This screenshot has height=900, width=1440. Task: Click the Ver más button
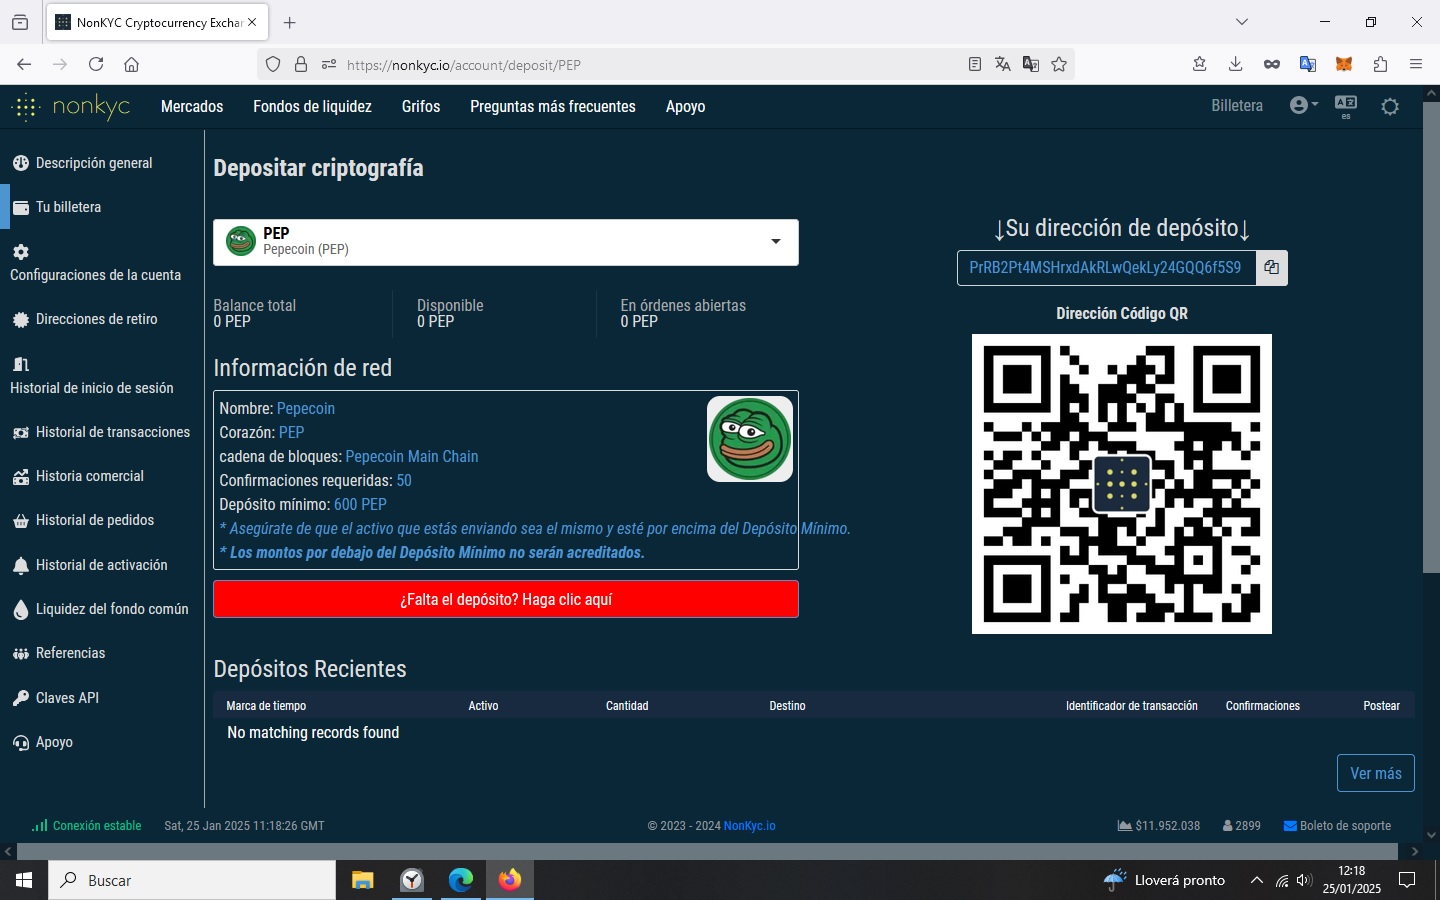(x=1376, y=773)
